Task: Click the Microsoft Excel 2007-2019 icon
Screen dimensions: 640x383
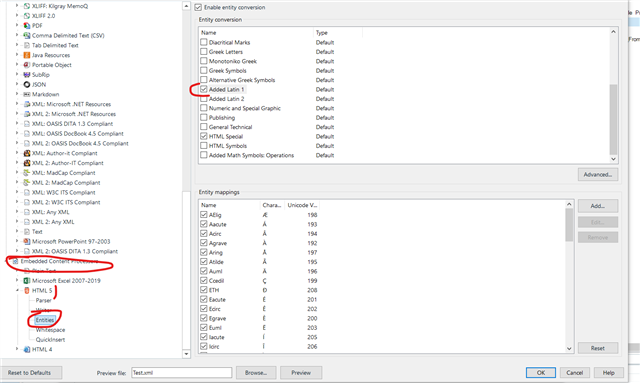Action: [27, 281]
